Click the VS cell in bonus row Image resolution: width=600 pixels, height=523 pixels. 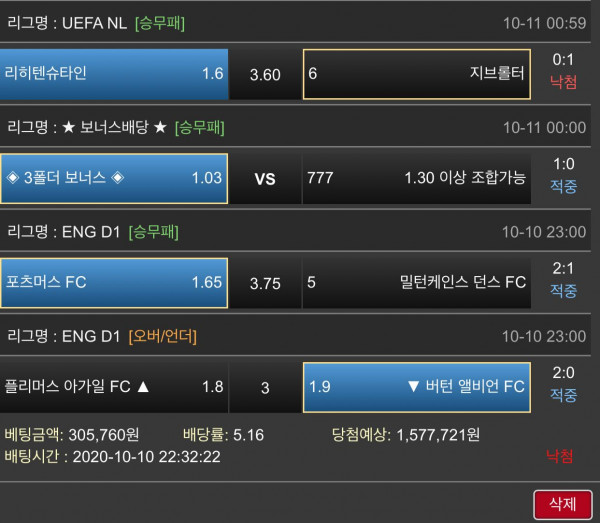point(265,179)
